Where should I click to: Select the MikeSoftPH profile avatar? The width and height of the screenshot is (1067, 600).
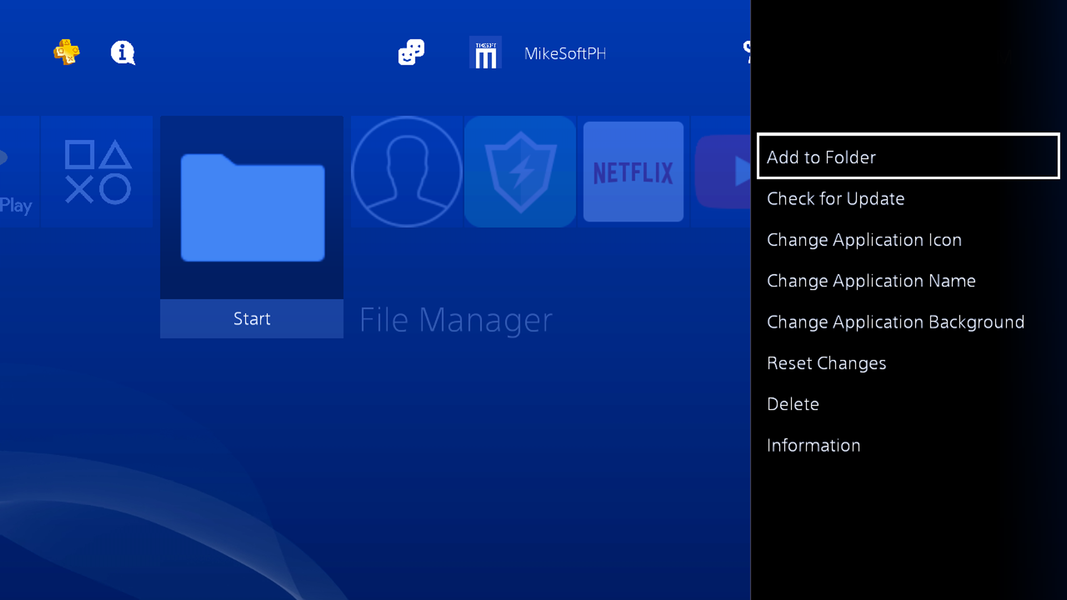tap(486, 53)
